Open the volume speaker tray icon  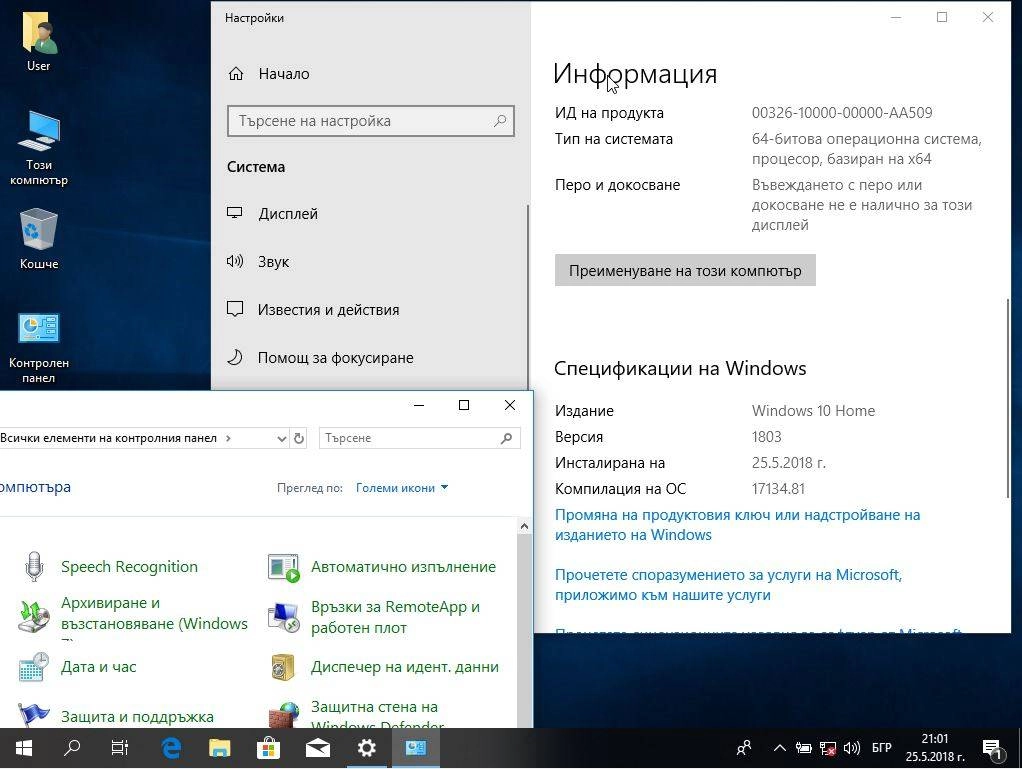pos(852,748)
